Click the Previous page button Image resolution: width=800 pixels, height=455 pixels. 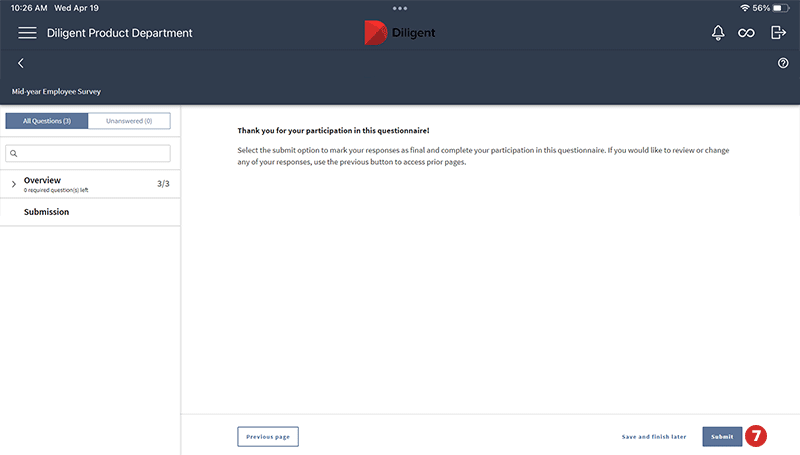tap(268, 436)
